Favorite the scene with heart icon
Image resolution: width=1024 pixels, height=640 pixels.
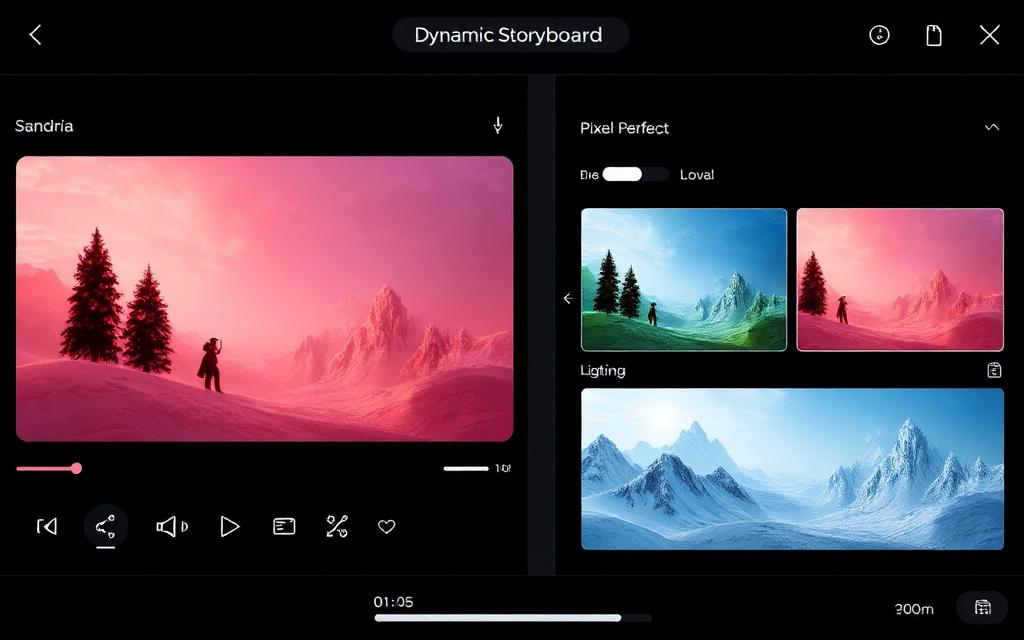click(387, 526)
